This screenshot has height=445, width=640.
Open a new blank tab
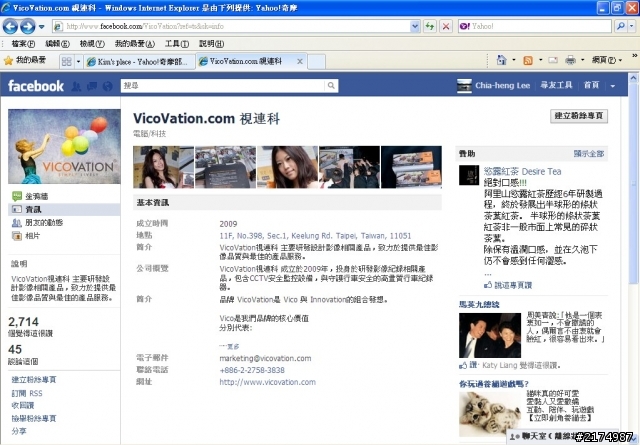(x=316, y=62)
